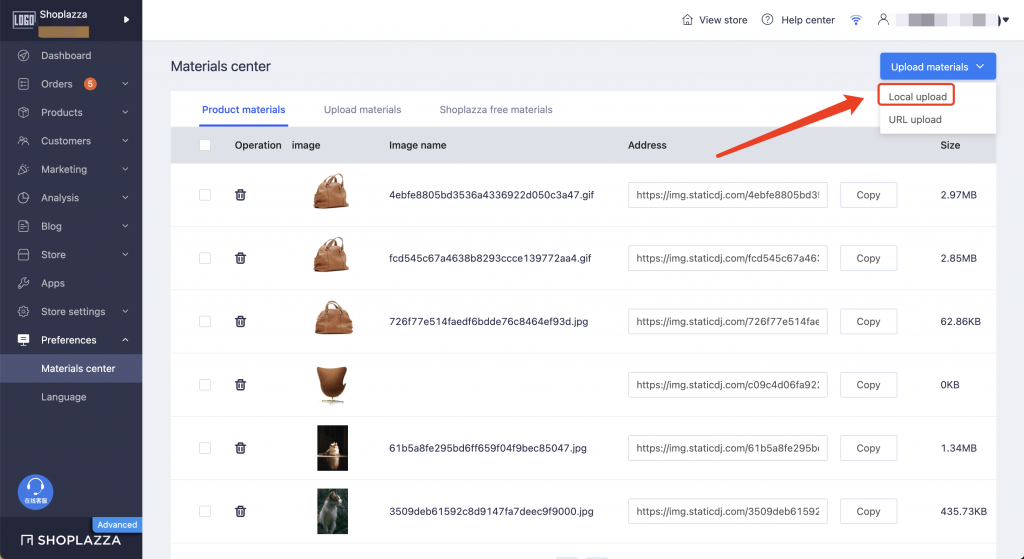The width and height of the screenshot is (1024, 559).
Task: Copy the address of 3509deb61592c8d9 jpg
Action: 868,511
